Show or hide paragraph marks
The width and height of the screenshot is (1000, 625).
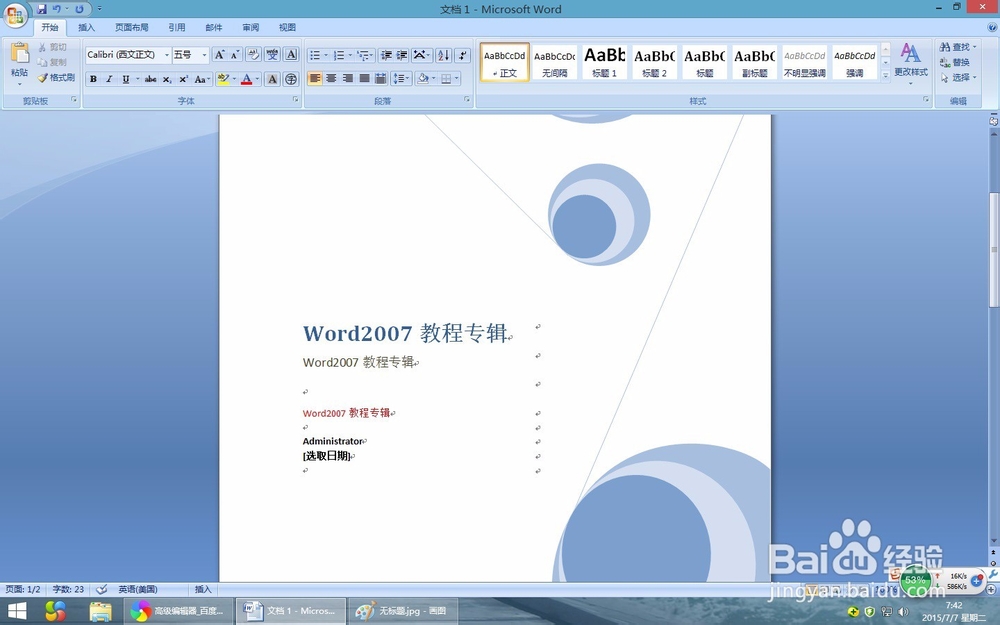tap(463, 55)
